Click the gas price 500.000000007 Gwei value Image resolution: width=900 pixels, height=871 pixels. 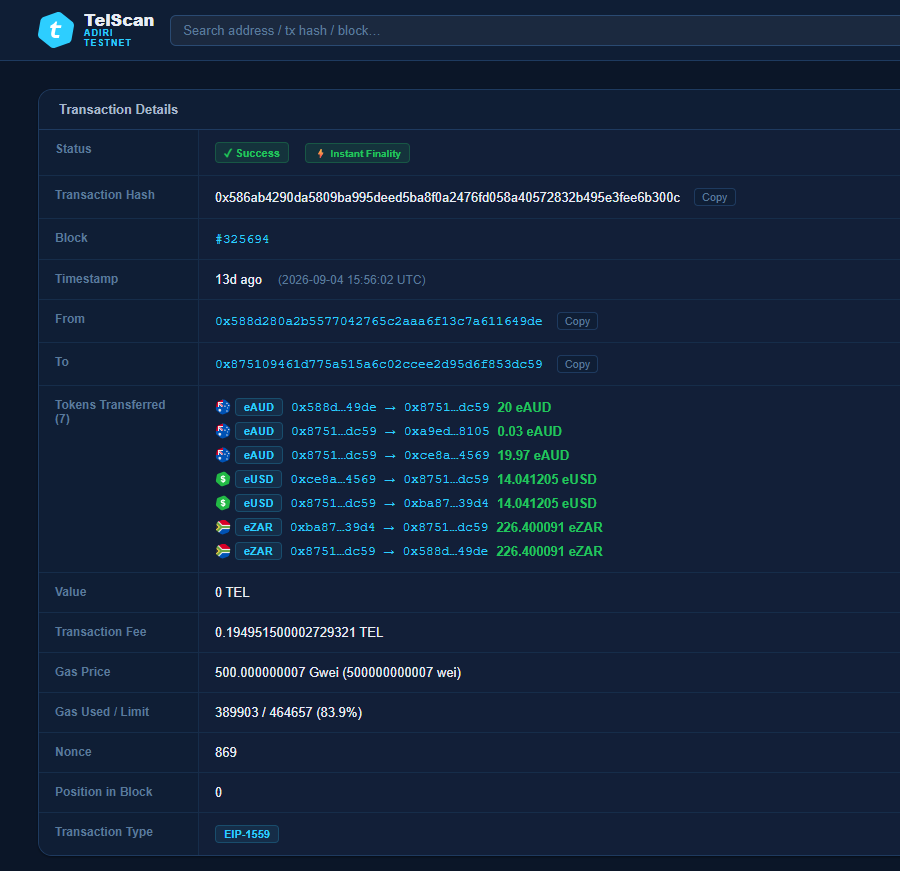(x=338, y=672)
